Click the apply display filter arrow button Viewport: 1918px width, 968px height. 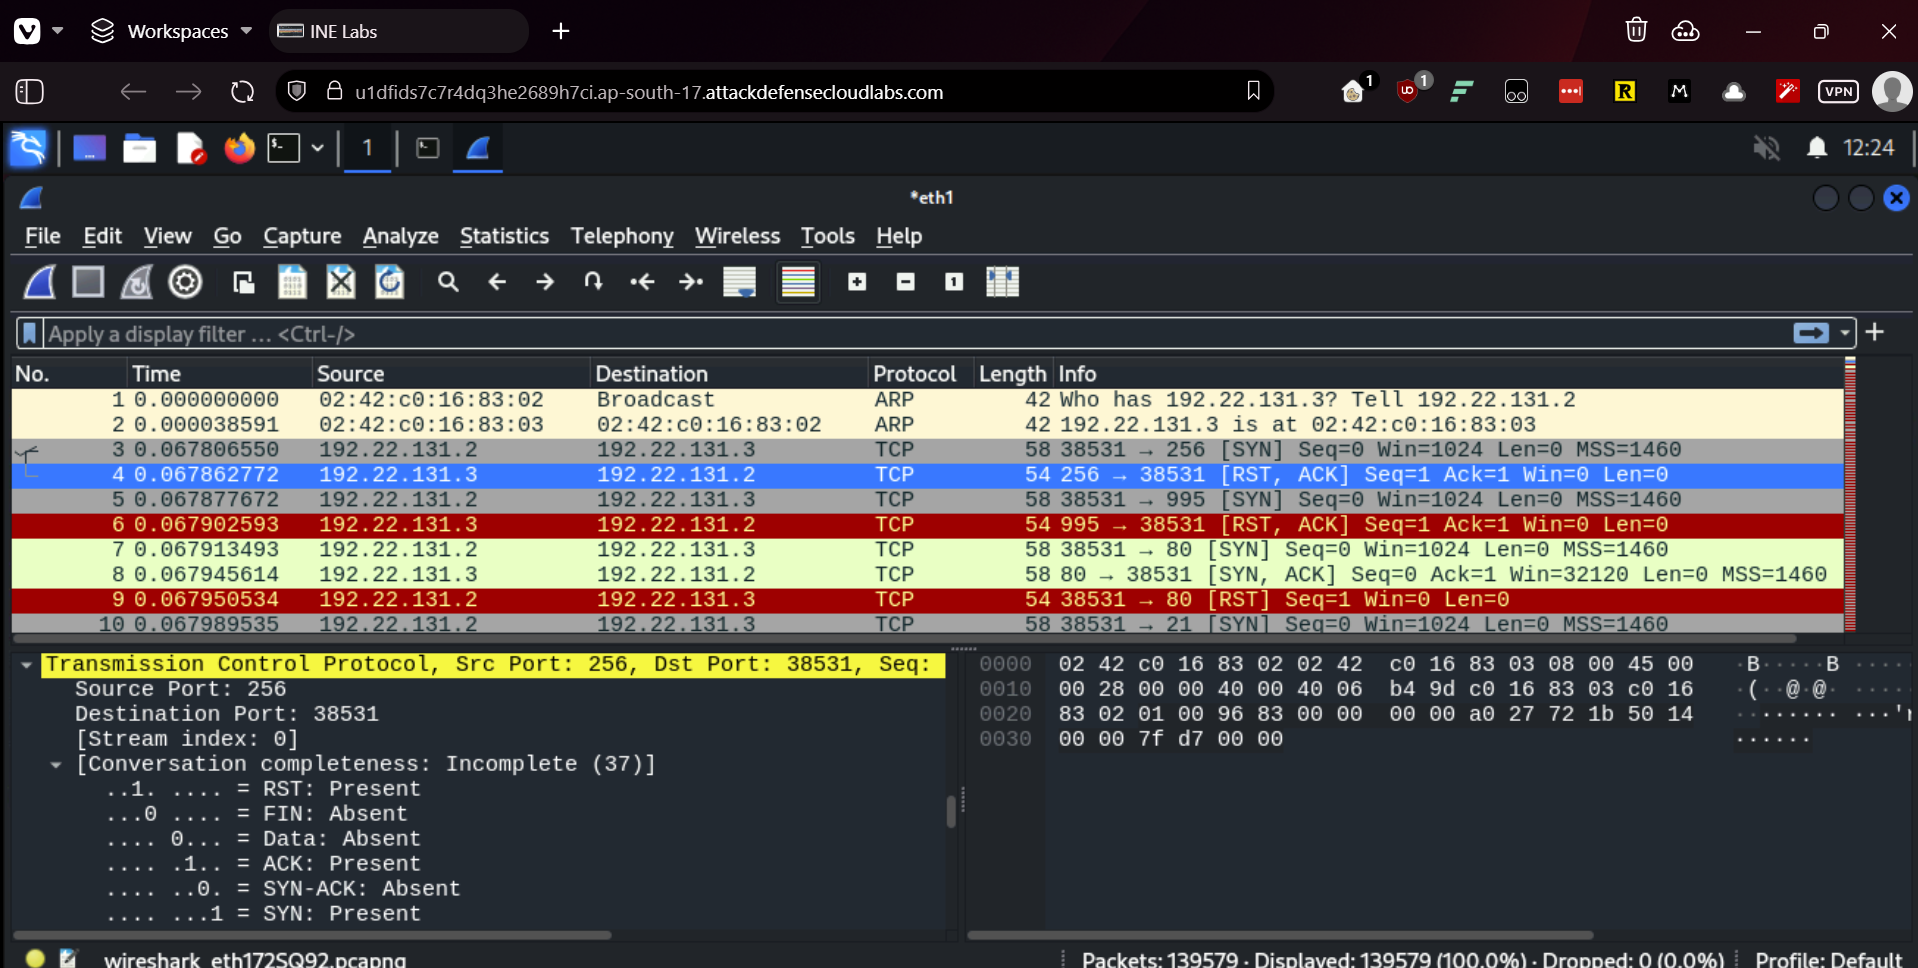tap(1811, 333)
